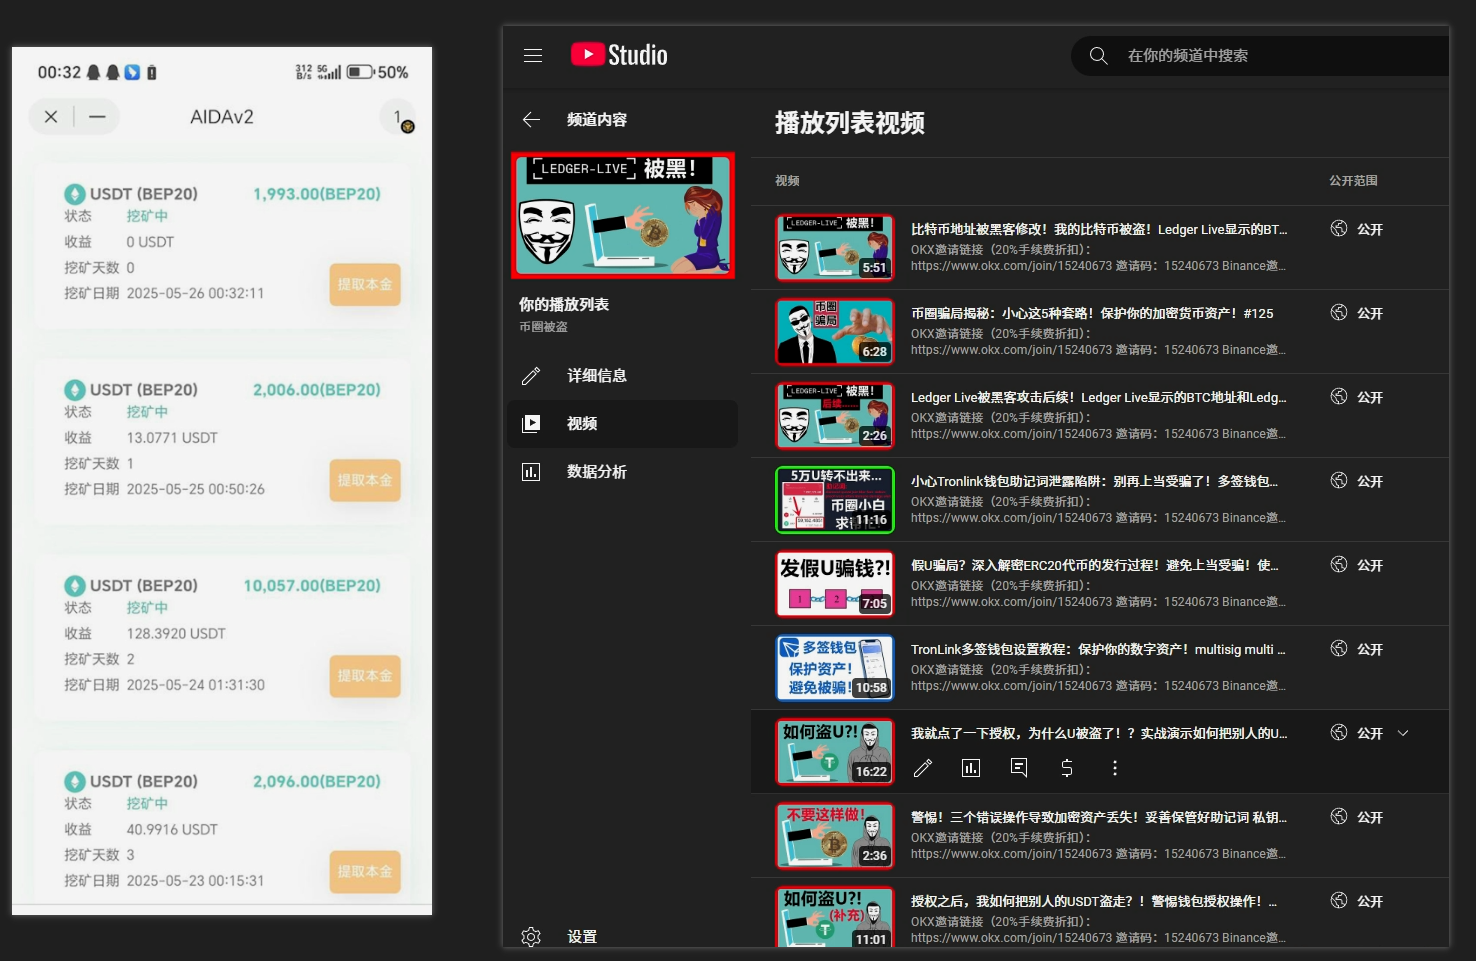Viewport: 1476px width, 961px height.
Task: Click public globe icon on 币圈骗局揭秘 row
Action: coord(1339,313)
